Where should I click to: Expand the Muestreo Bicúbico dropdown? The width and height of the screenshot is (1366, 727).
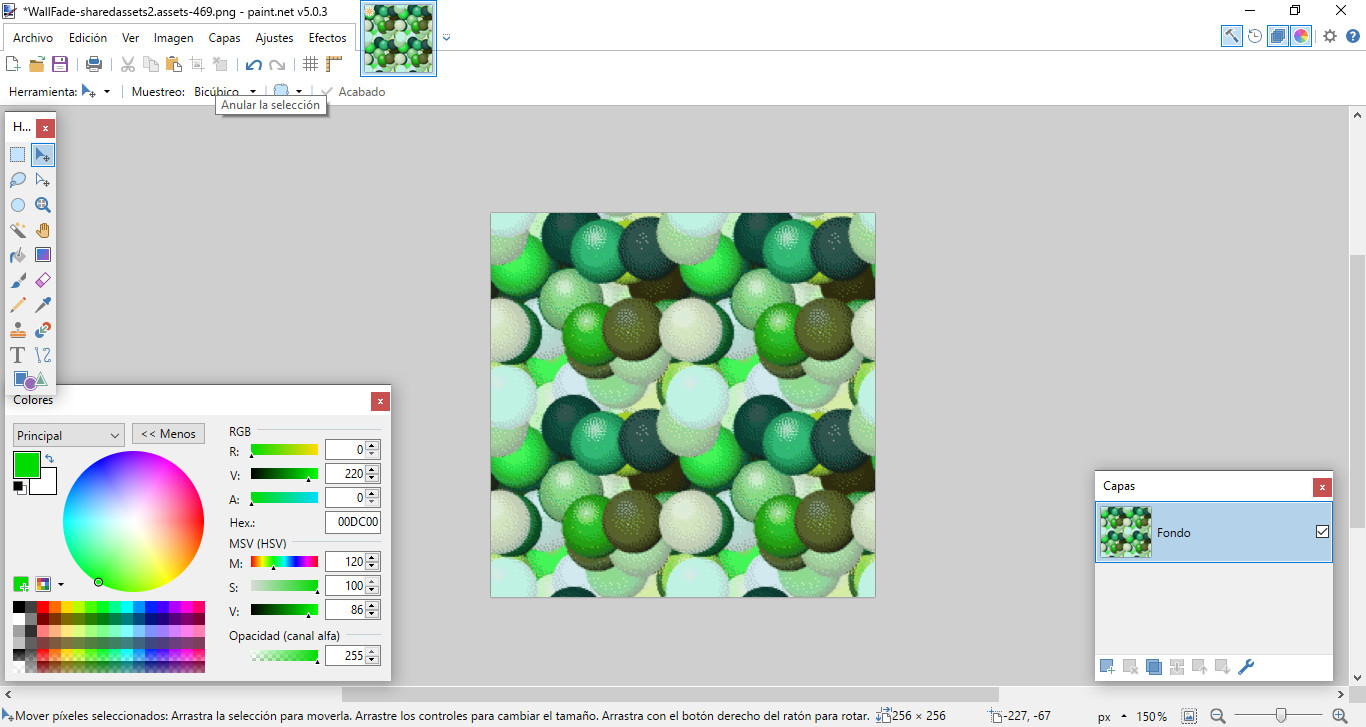click(x=253, y=92)
